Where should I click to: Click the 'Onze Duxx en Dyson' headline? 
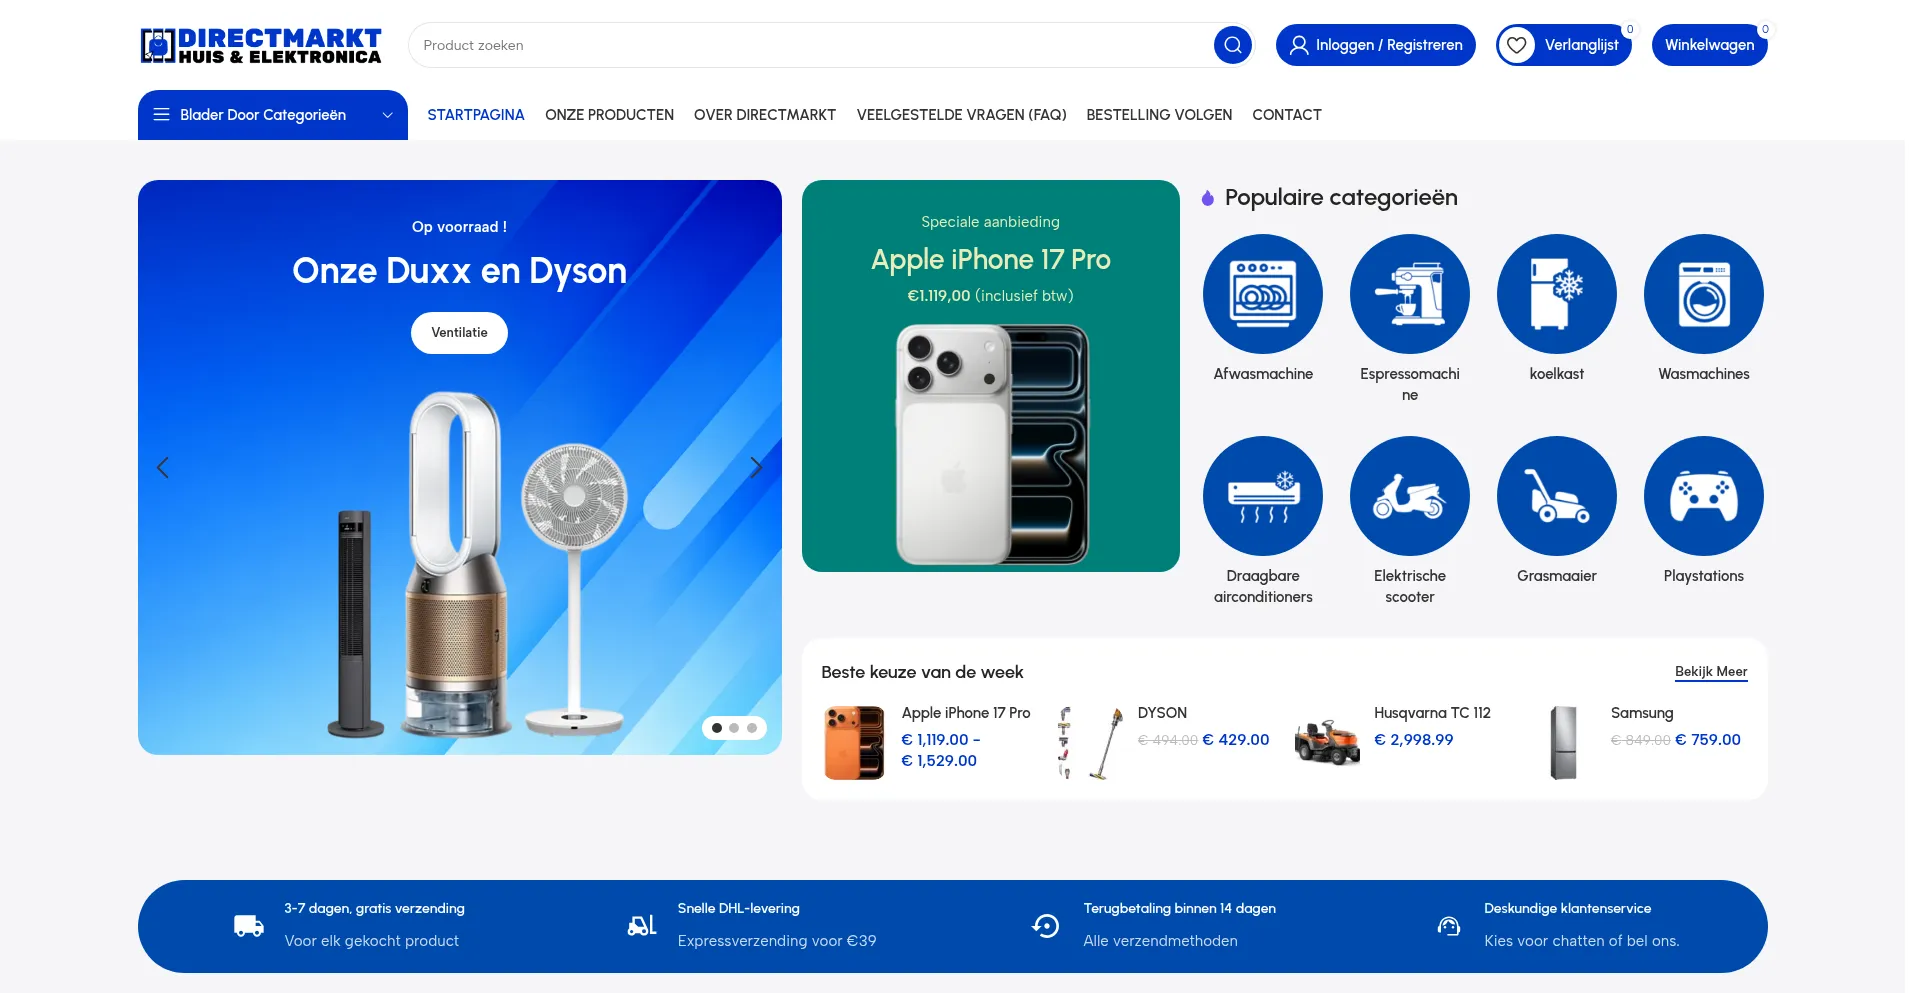click(459, 271)
